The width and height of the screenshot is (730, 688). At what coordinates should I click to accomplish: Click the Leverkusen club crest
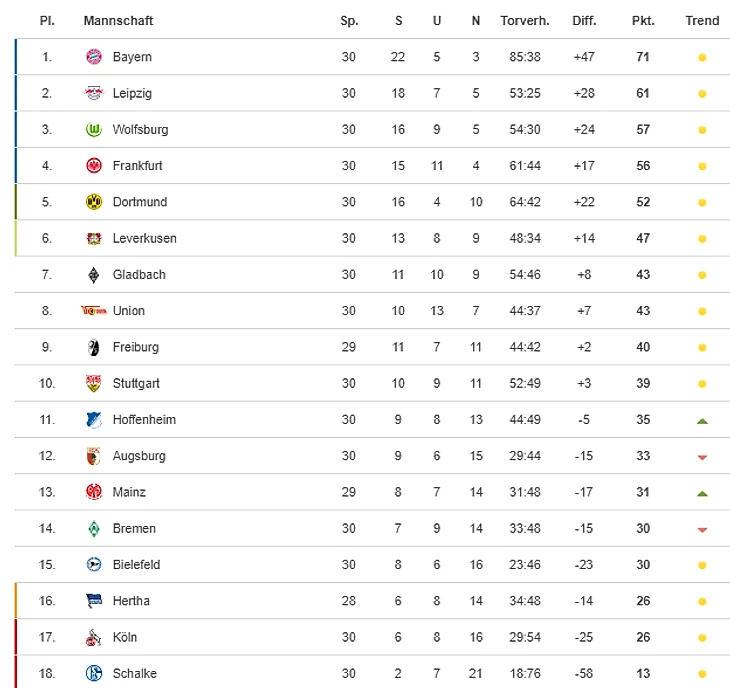pyautogui.click(x=94, y=238)
